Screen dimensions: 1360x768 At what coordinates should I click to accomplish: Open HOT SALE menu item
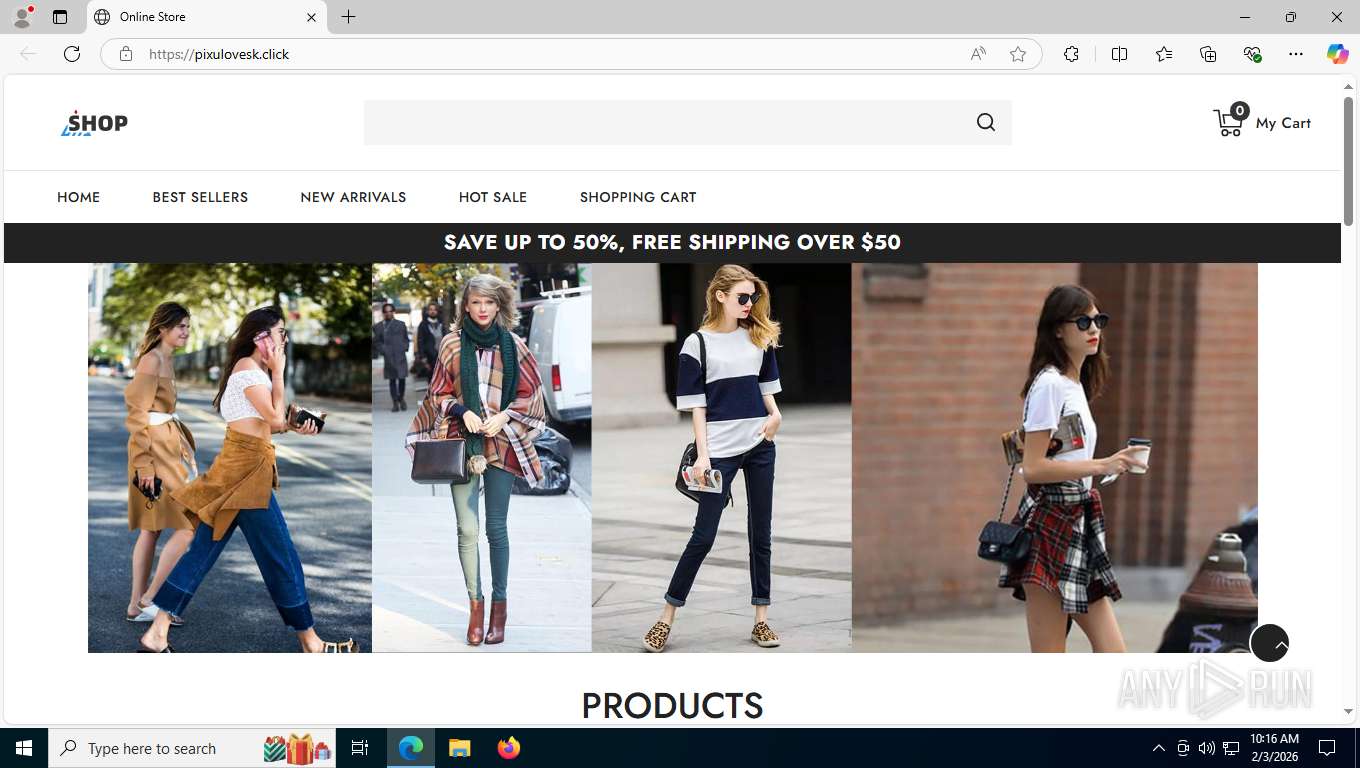click(x=493, y=197)
